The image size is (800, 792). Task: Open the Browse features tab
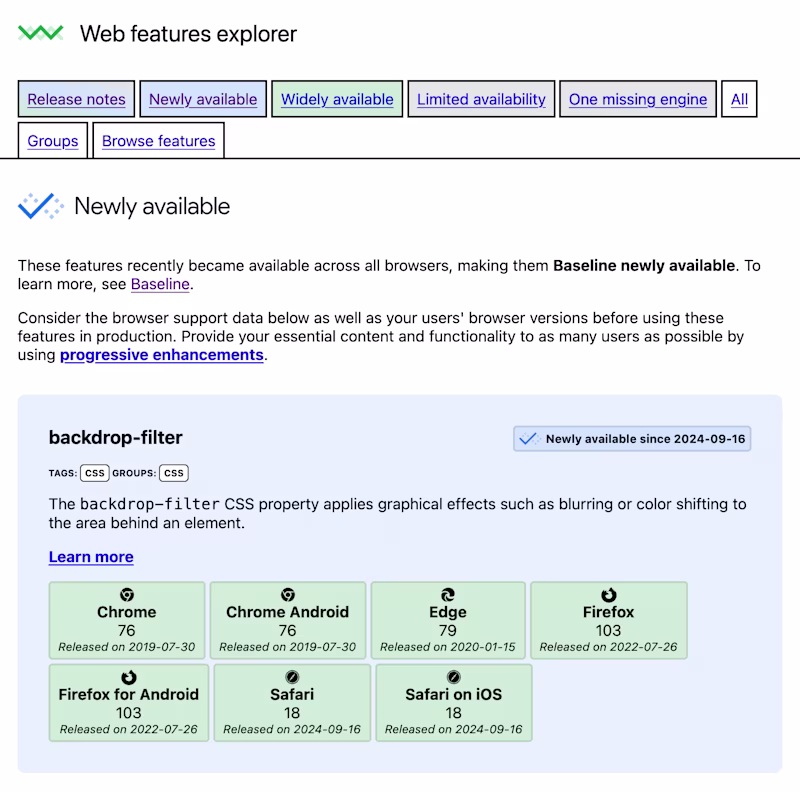coord(158,140)
